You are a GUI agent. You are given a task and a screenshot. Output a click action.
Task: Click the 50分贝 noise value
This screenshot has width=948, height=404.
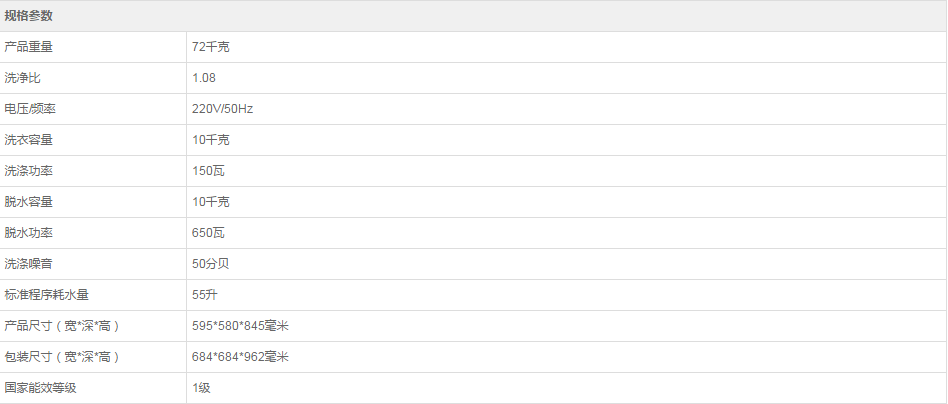click(210, 264)
